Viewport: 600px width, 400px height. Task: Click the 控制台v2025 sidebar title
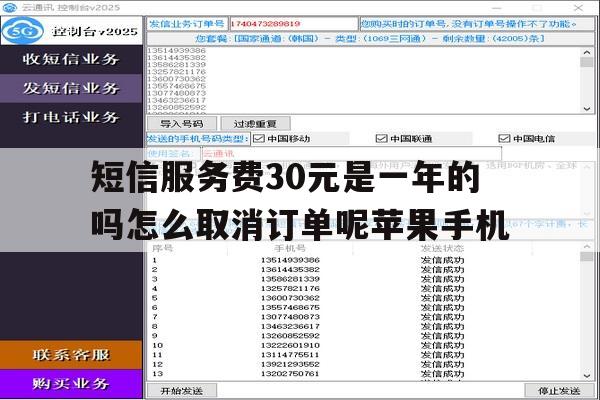click(95, 31)
